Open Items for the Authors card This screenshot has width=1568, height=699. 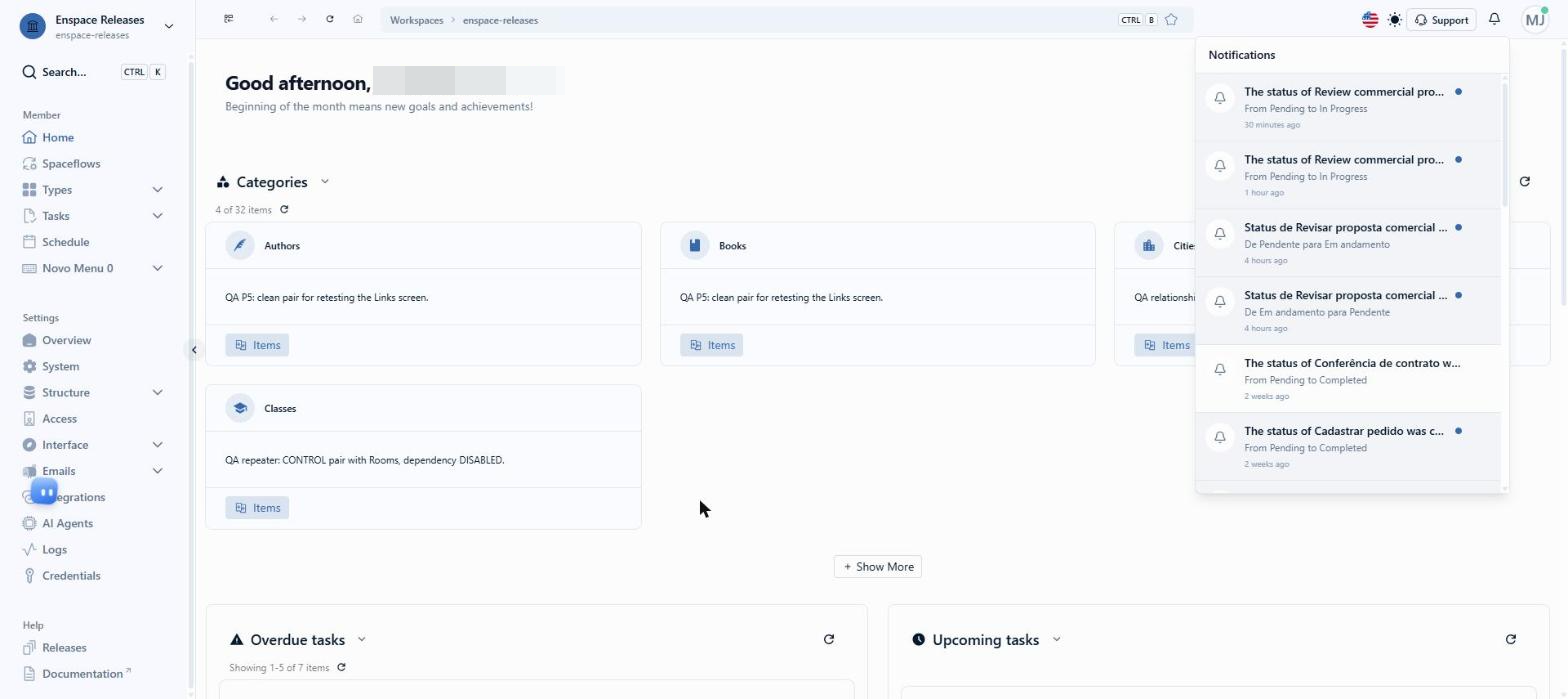[257, 345]
